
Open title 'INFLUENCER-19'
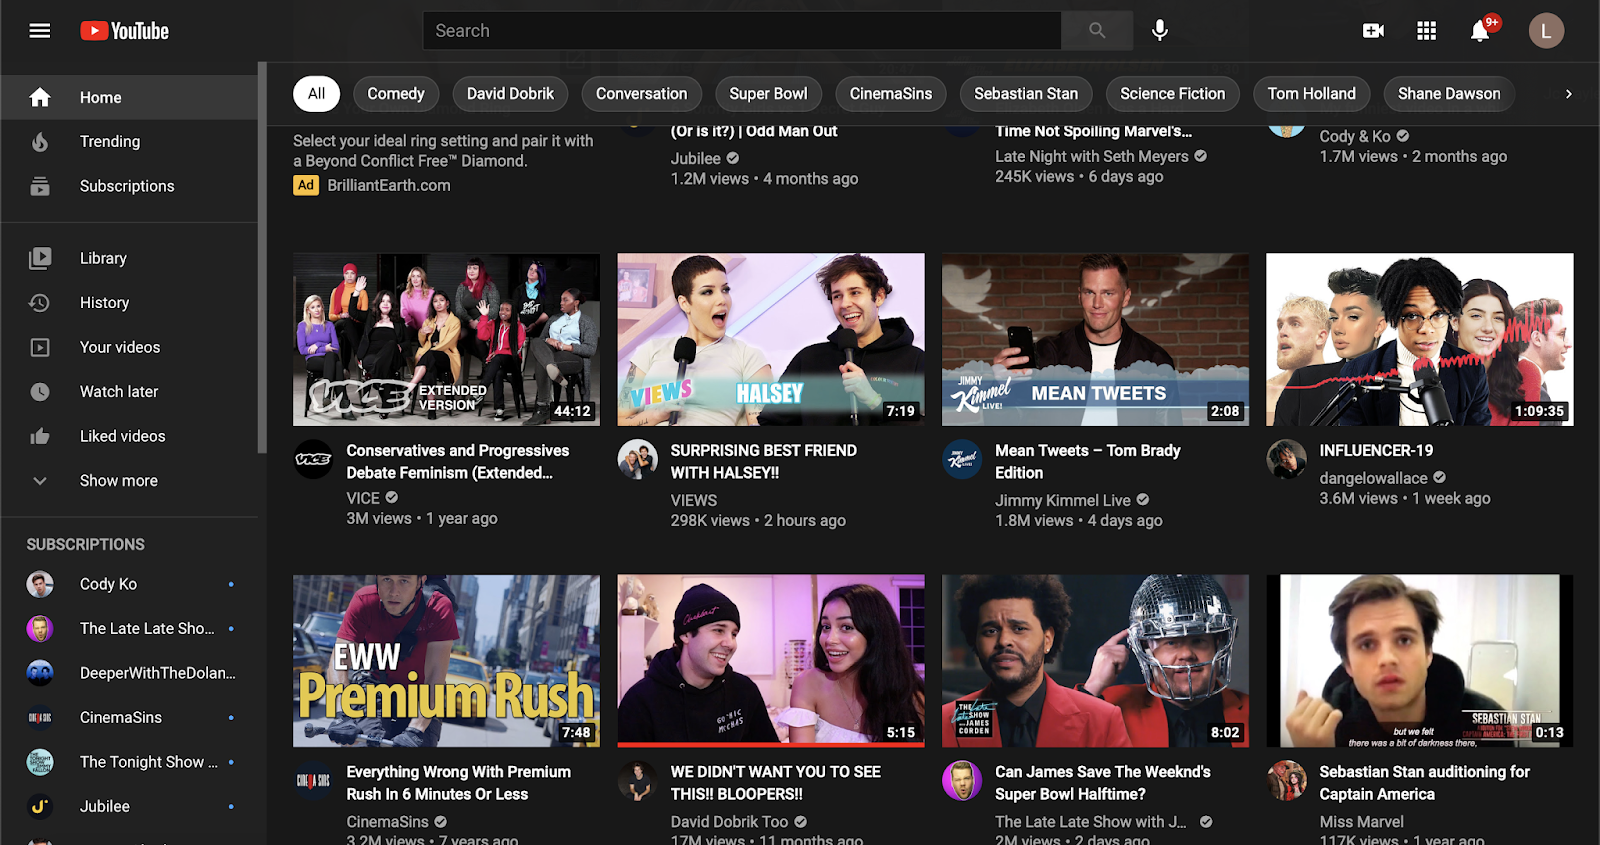(1376, 451)
